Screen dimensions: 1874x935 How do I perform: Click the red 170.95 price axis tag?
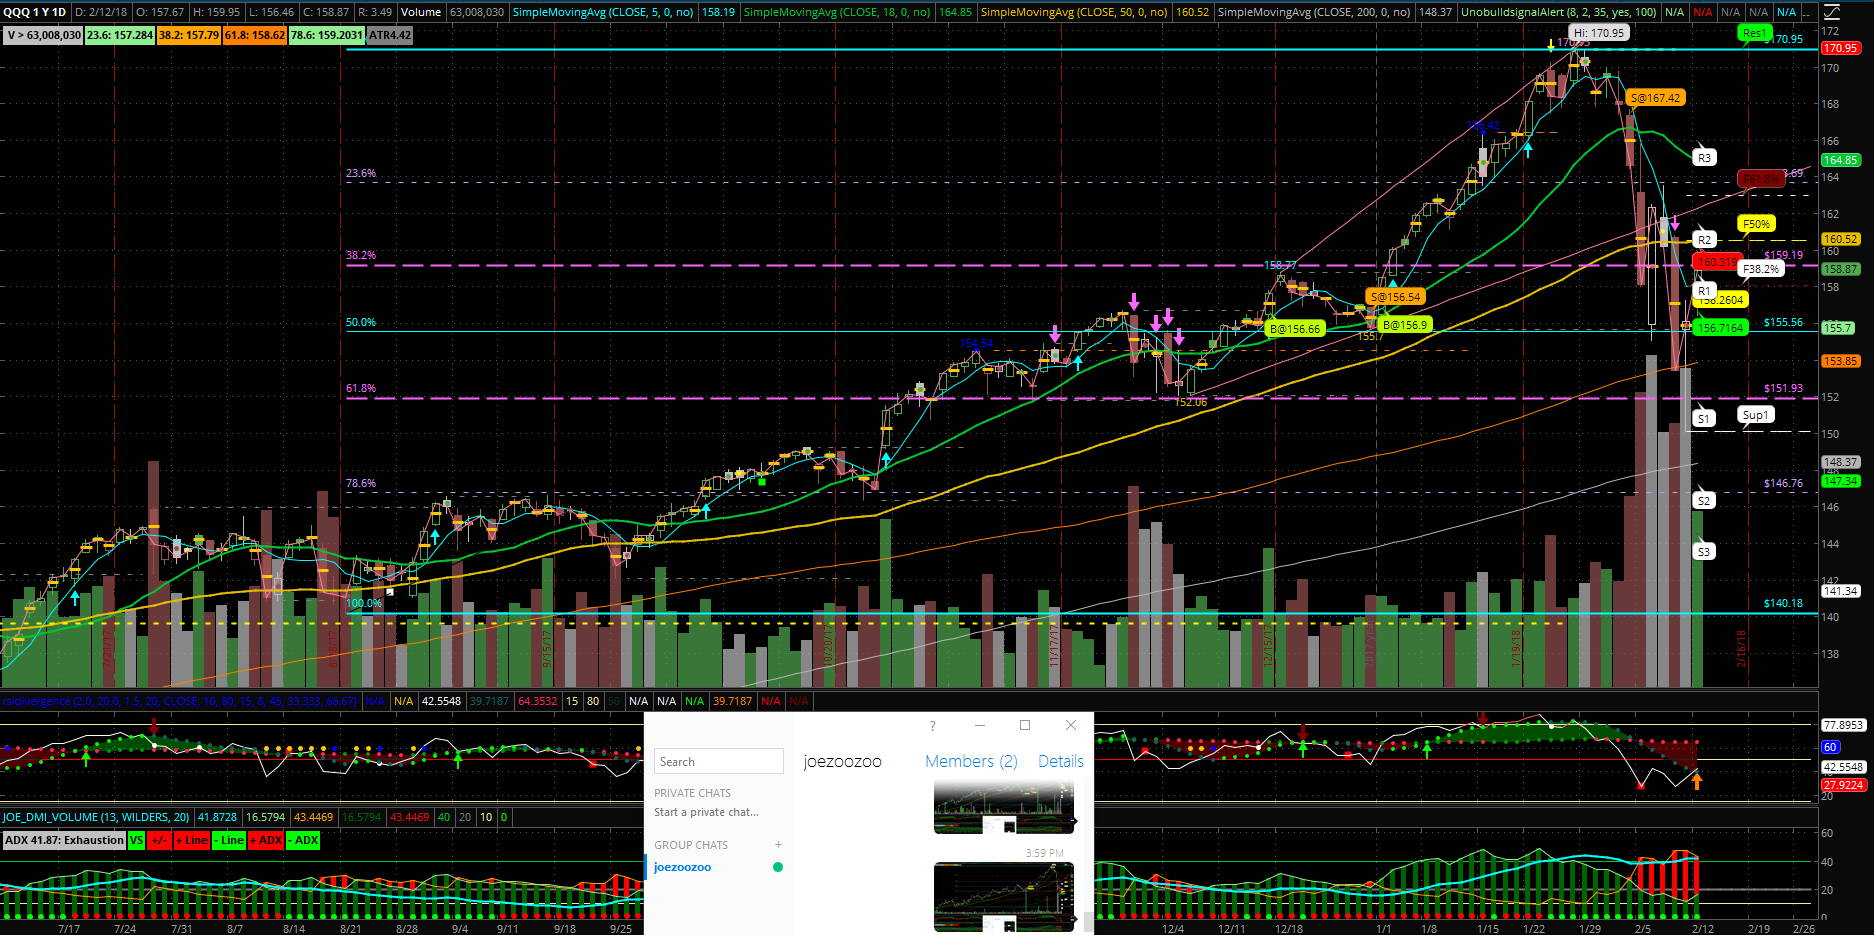pyautogui.click(x=1840, y=48)
